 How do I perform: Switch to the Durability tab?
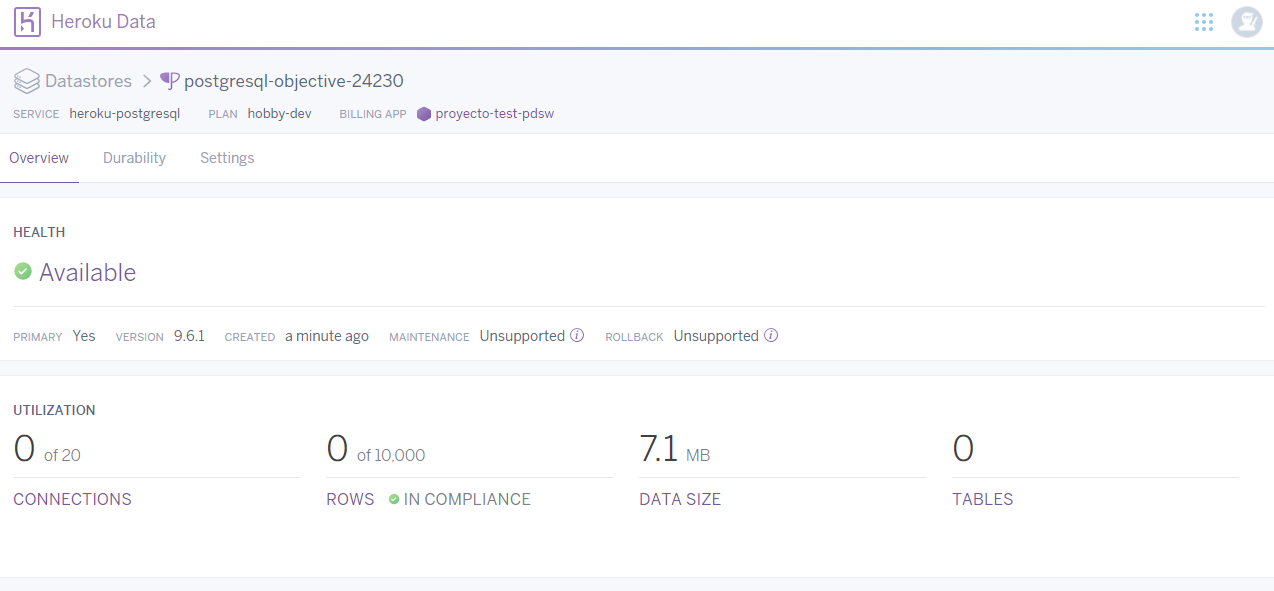point(134,158)
